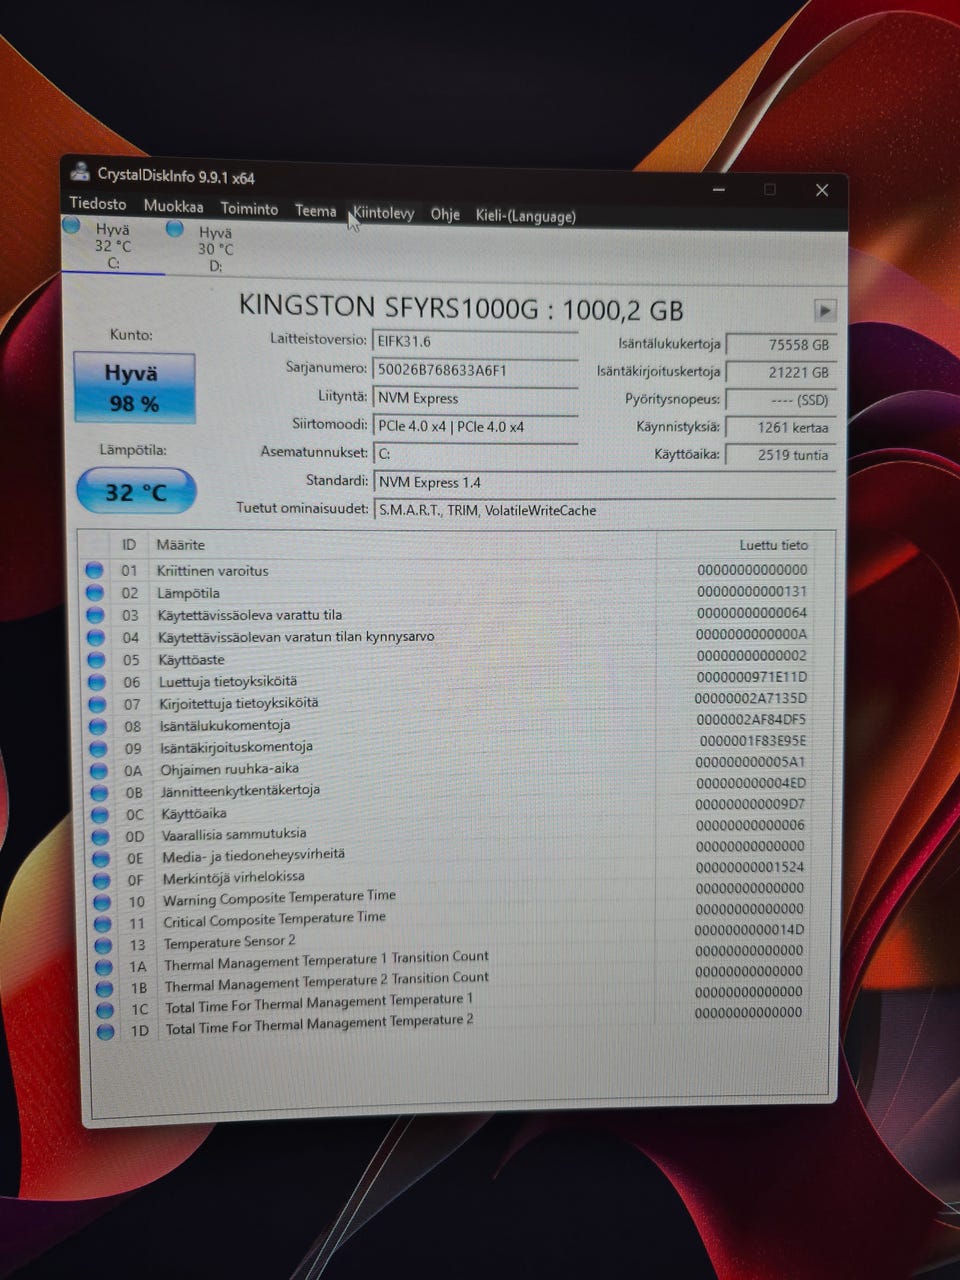The width and height of the screenshot is (960, 1280).
Task: Click the Isäntälukukertoja value 75558 GB
Action: (x=780, y=345)
